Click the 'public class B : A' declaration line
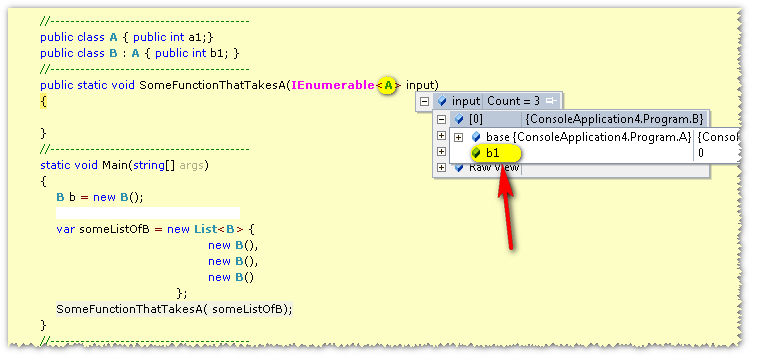This screenshot has width=757, height=362. (x=140, y=53)
